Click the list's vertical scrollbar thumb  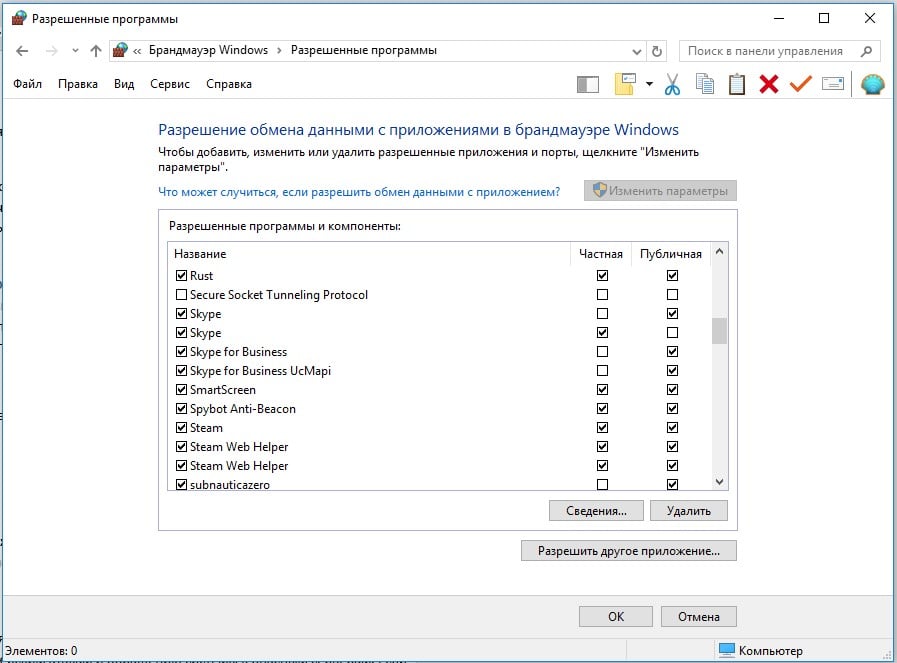(719, 331)
